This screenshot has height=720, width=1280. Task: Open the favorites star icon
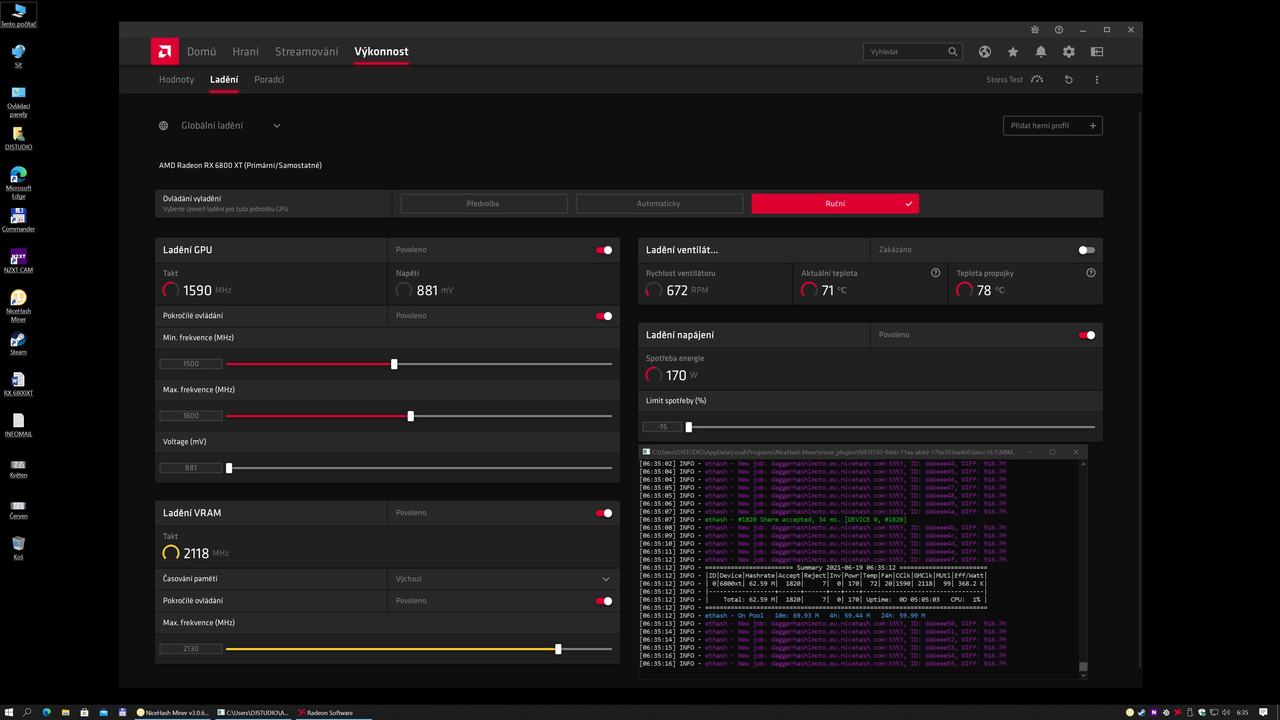[x=1013, y=51]
